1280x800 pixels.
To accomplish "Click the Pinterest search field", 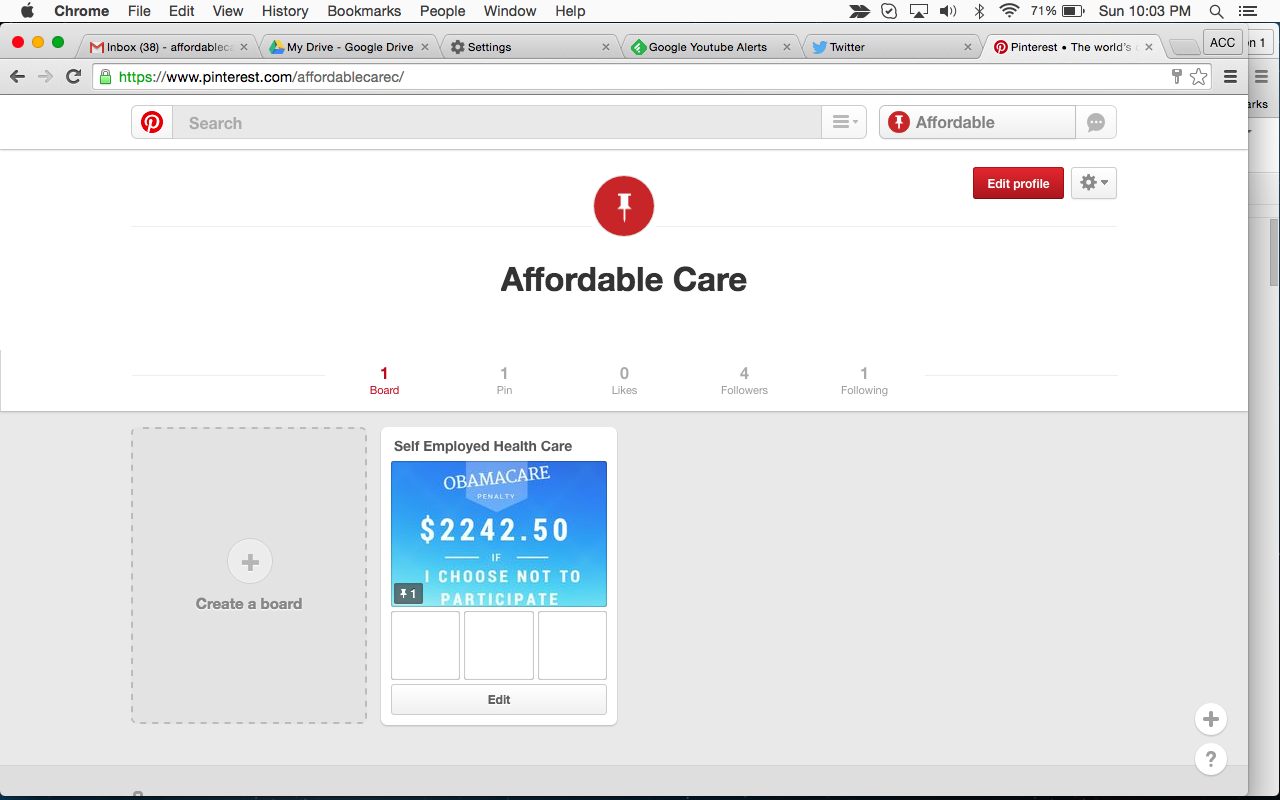I will pos(497,123).
